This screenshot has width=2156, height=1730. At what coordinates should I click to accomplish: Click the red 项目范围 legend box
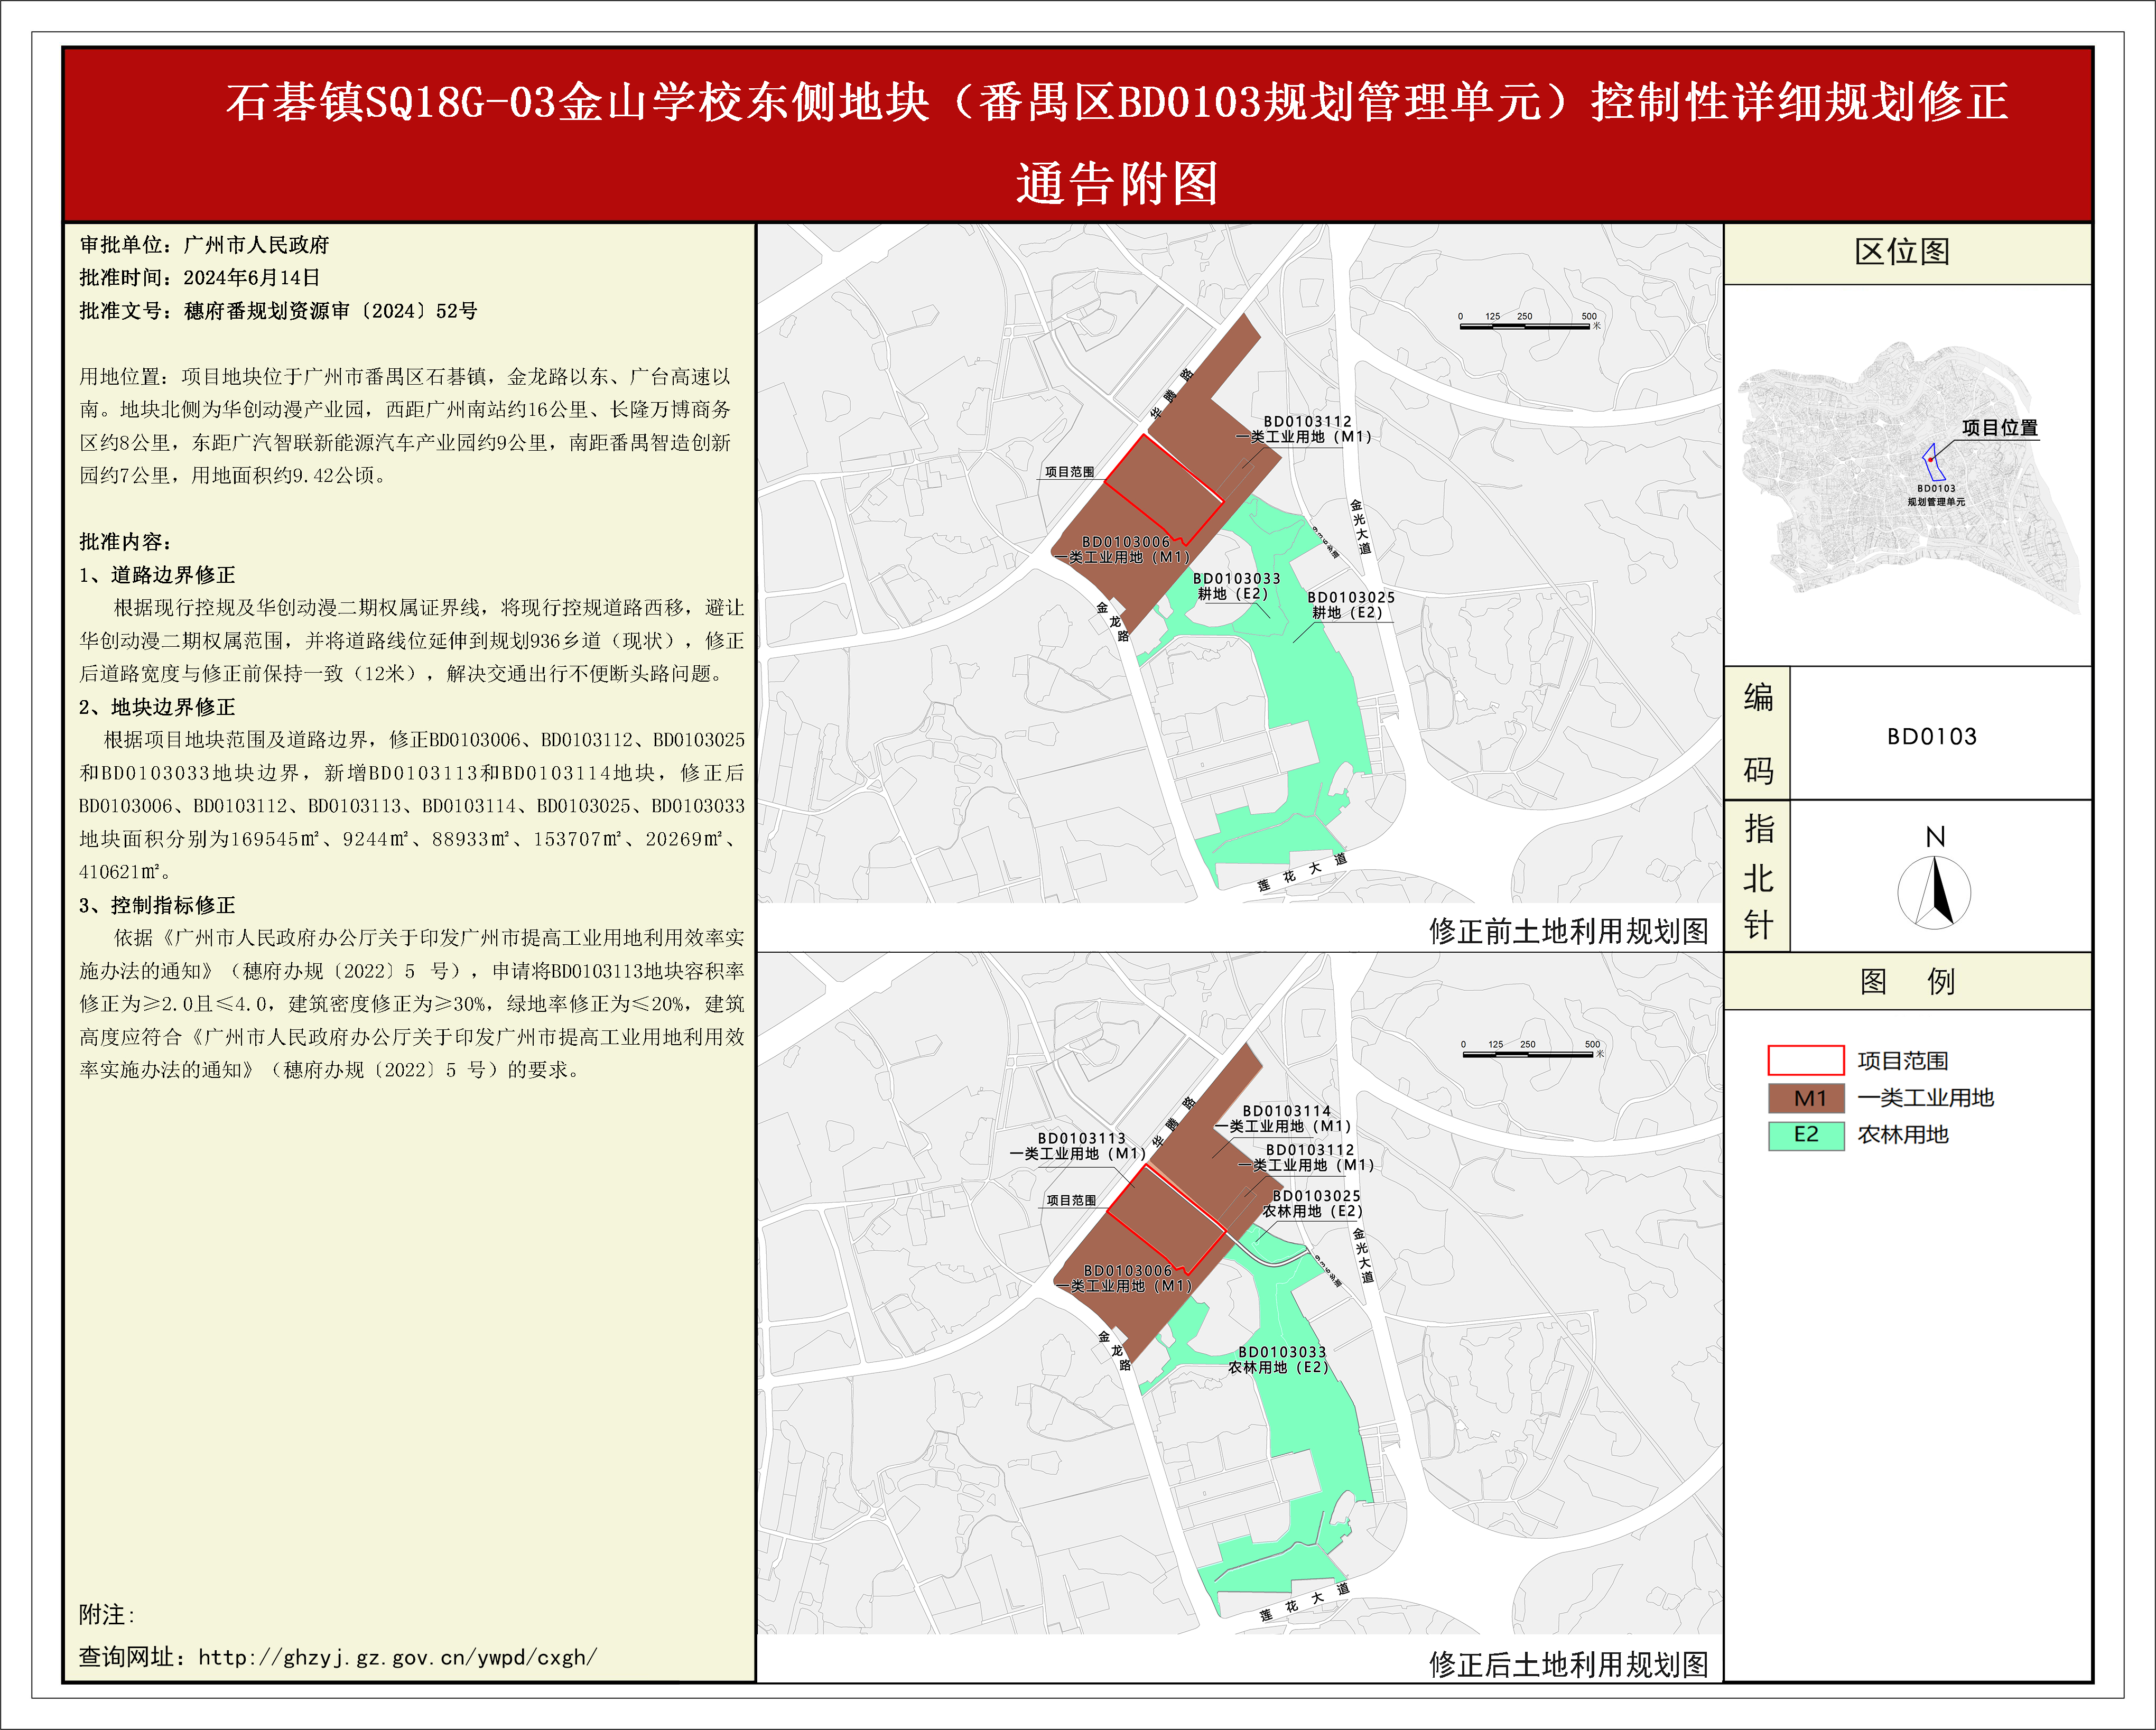point(1805,1060)
